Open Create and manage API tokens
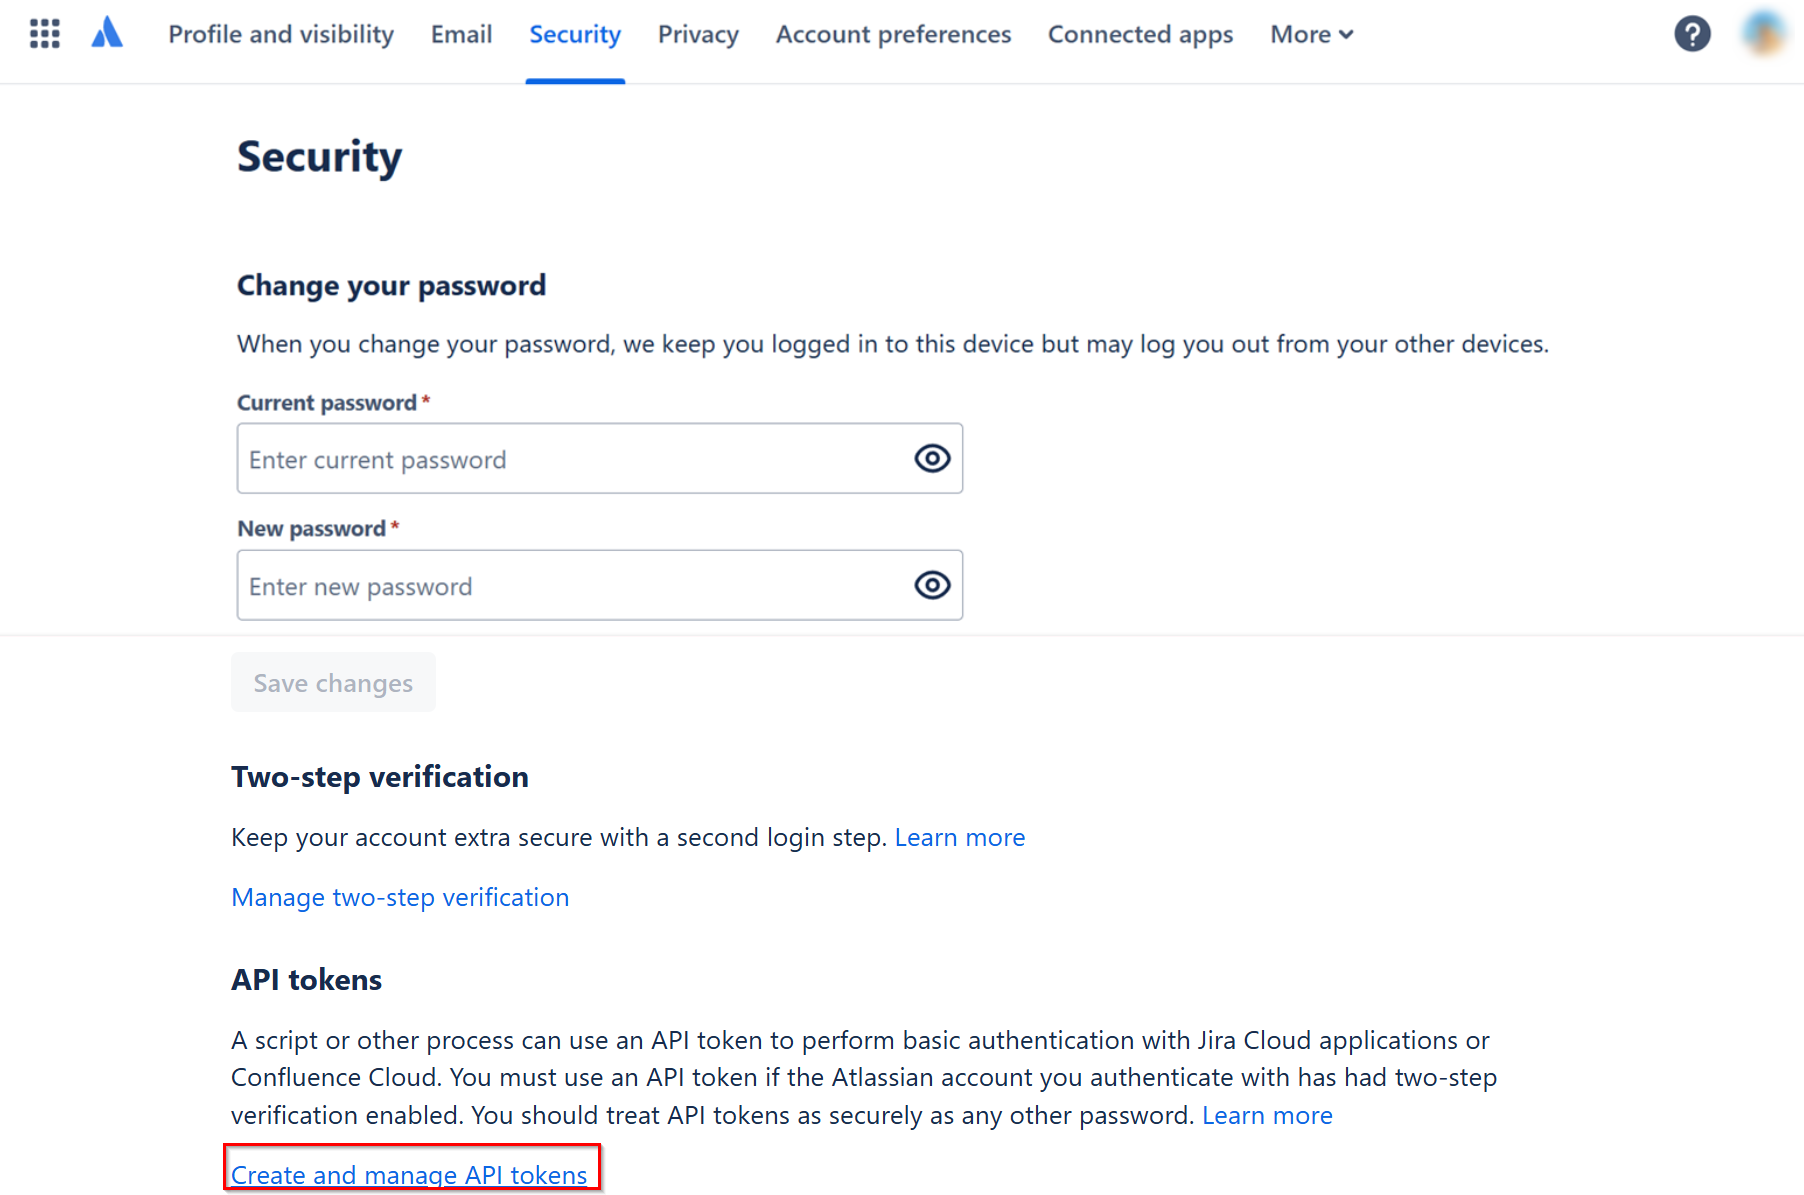The height and width of the screenshot is (1195, 1804). click(x=409, y=1174)
